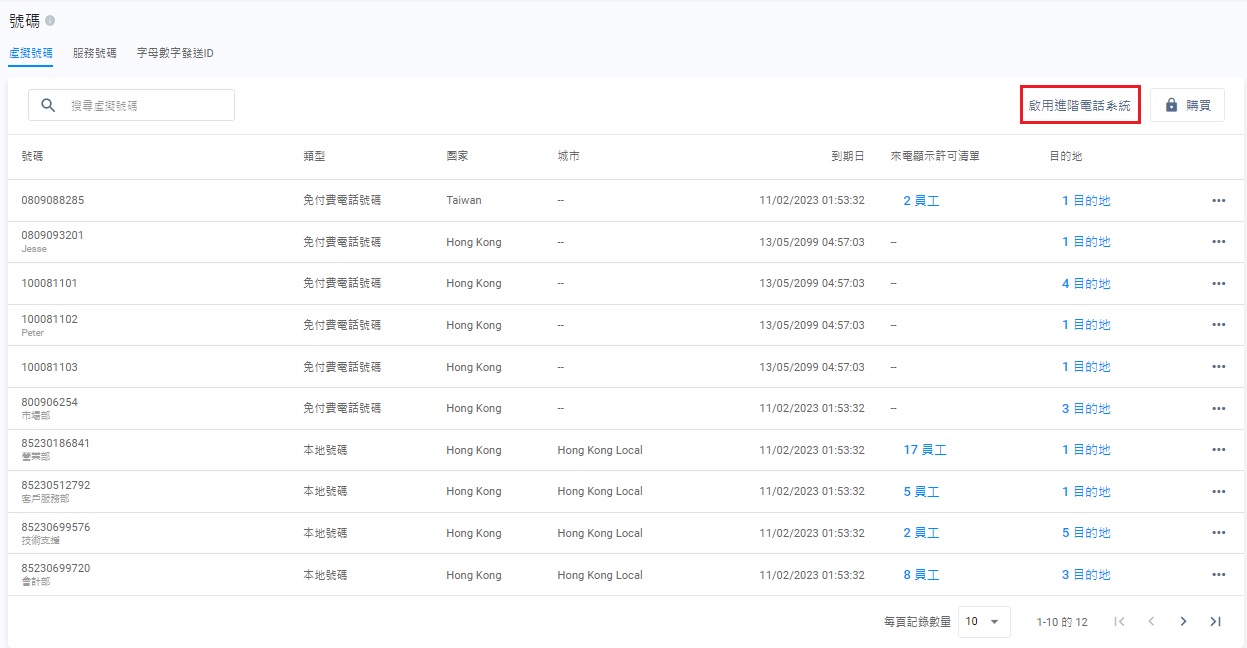Switch to the 服務號碼 tab

coord(95,53)
